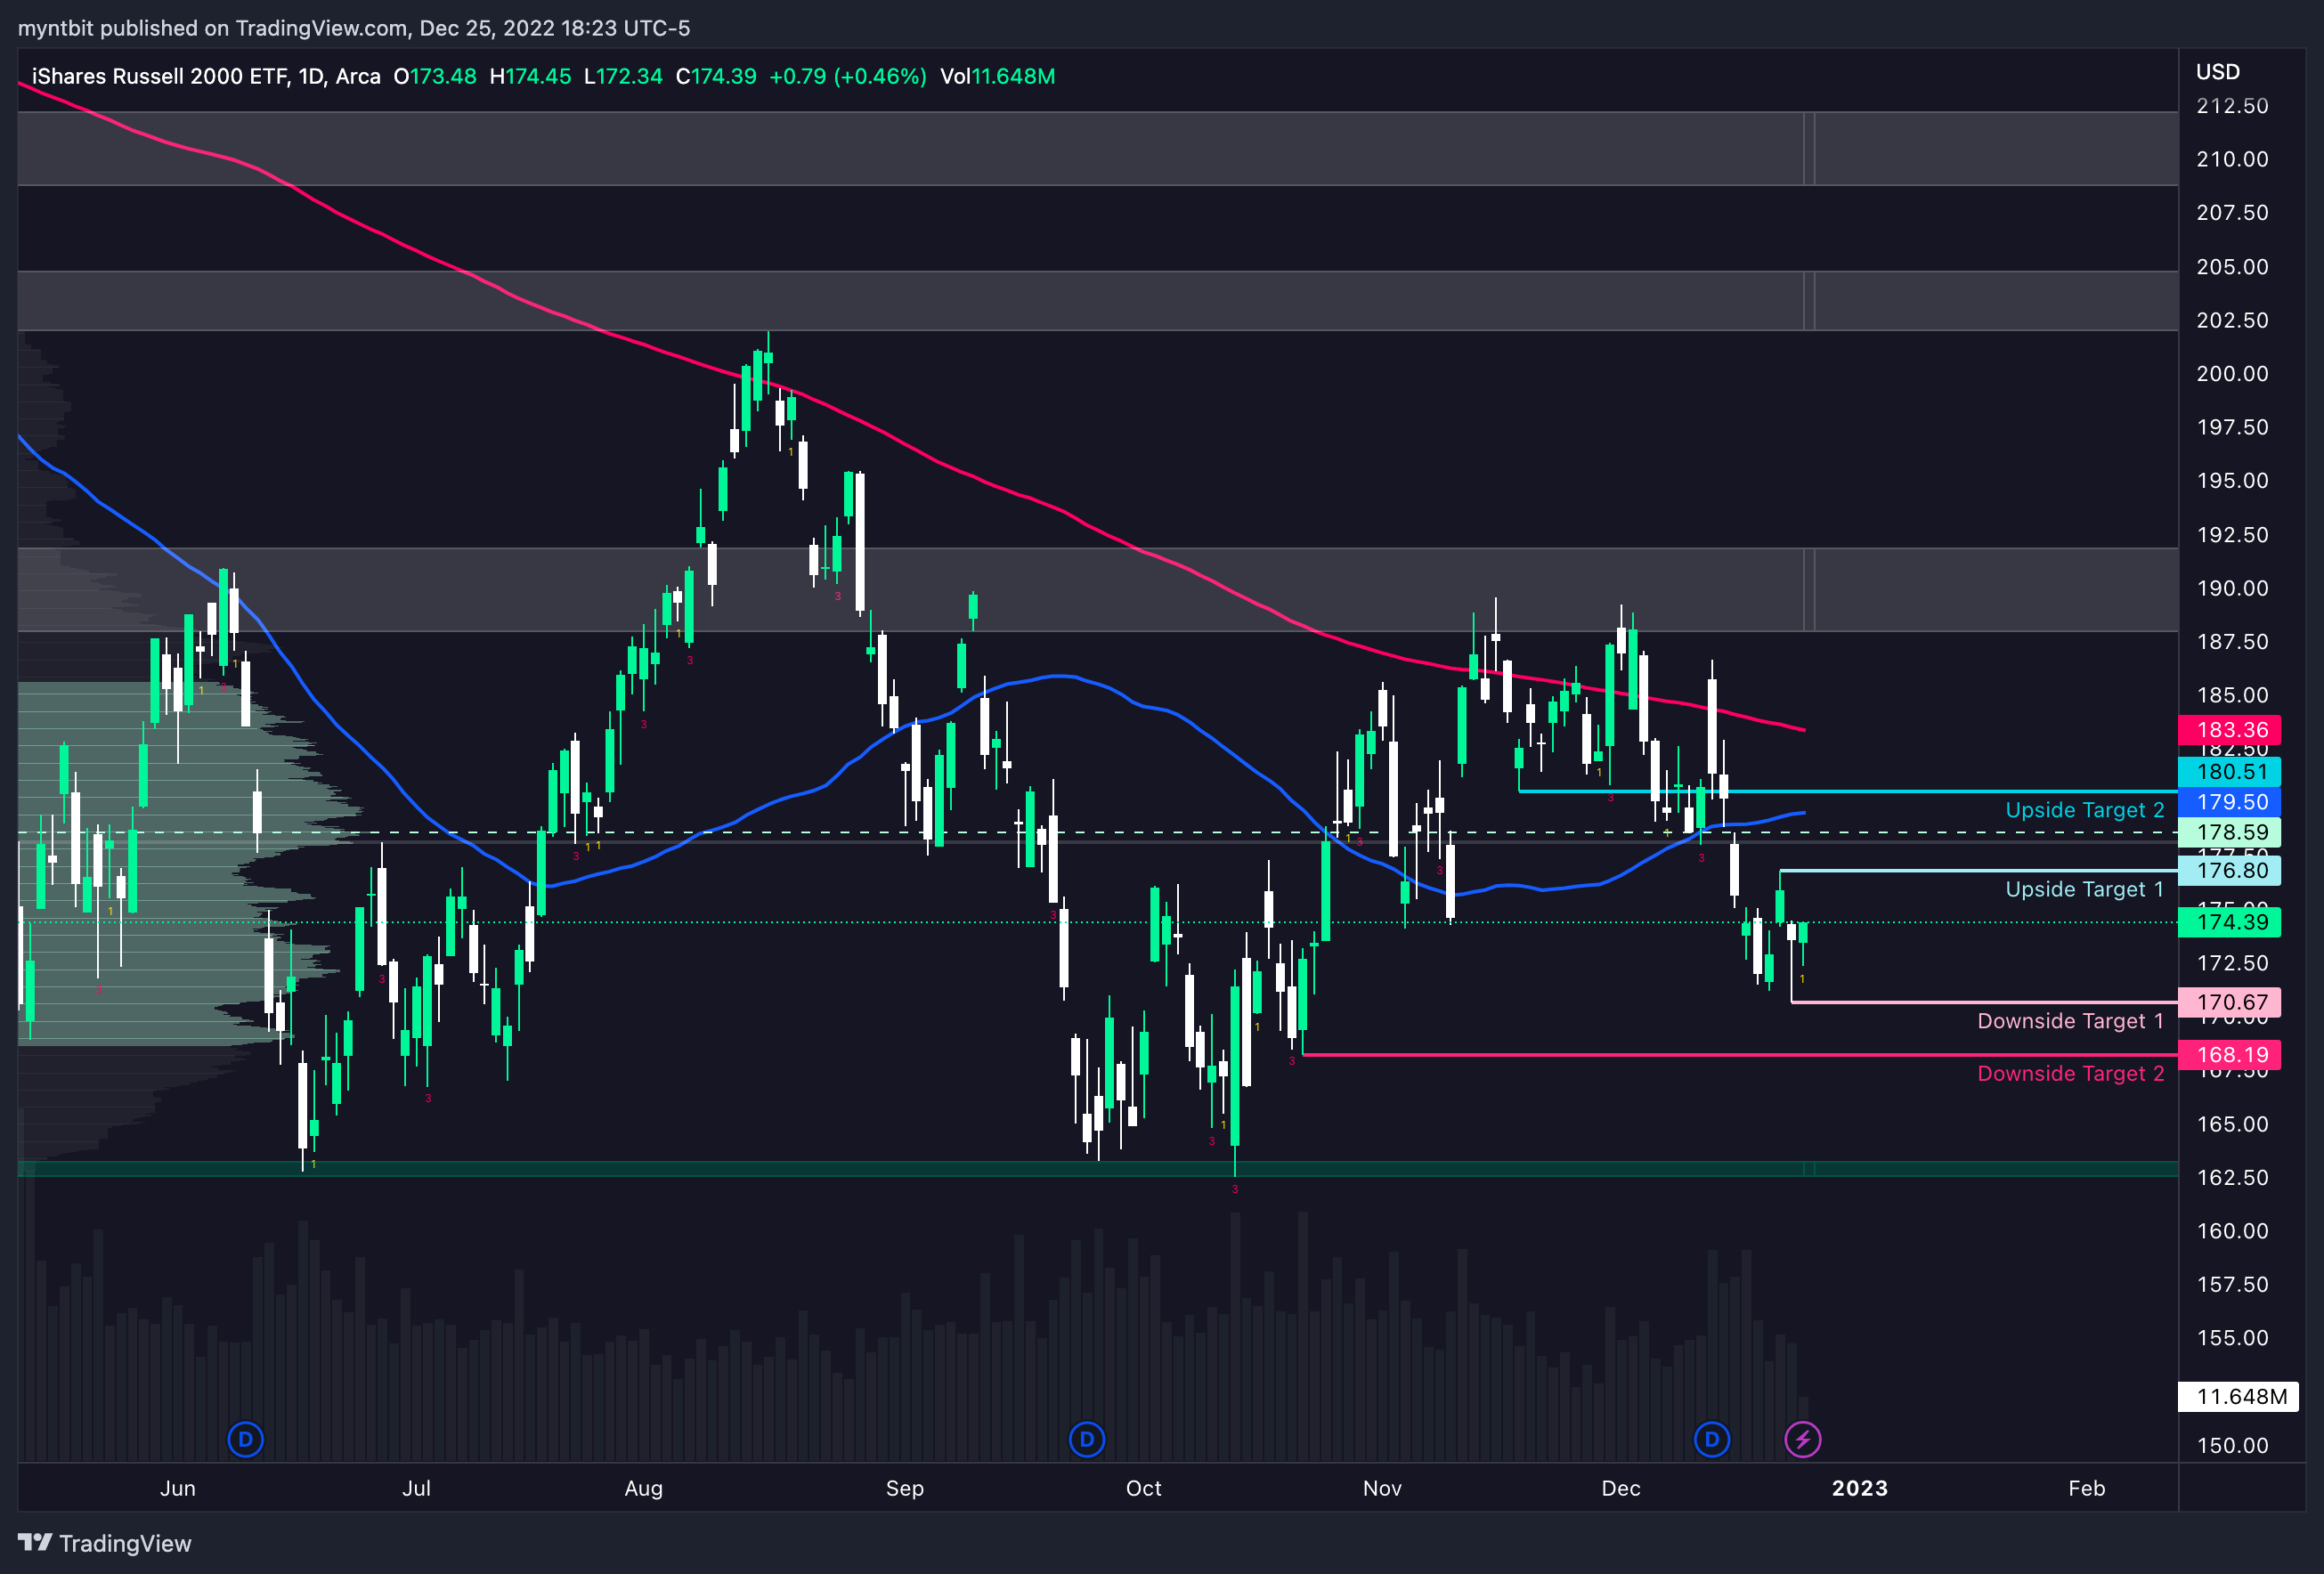Click the red 183.36 price tag
The height and width of the screenshot is (1574, 2324).
pos(2230,730)
